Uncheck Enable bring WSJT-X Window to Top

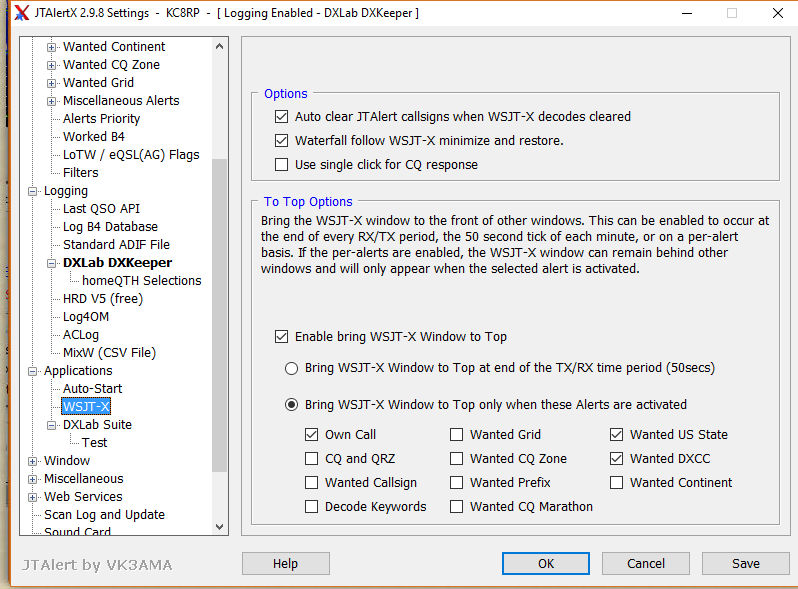click(x=281, y=336)
